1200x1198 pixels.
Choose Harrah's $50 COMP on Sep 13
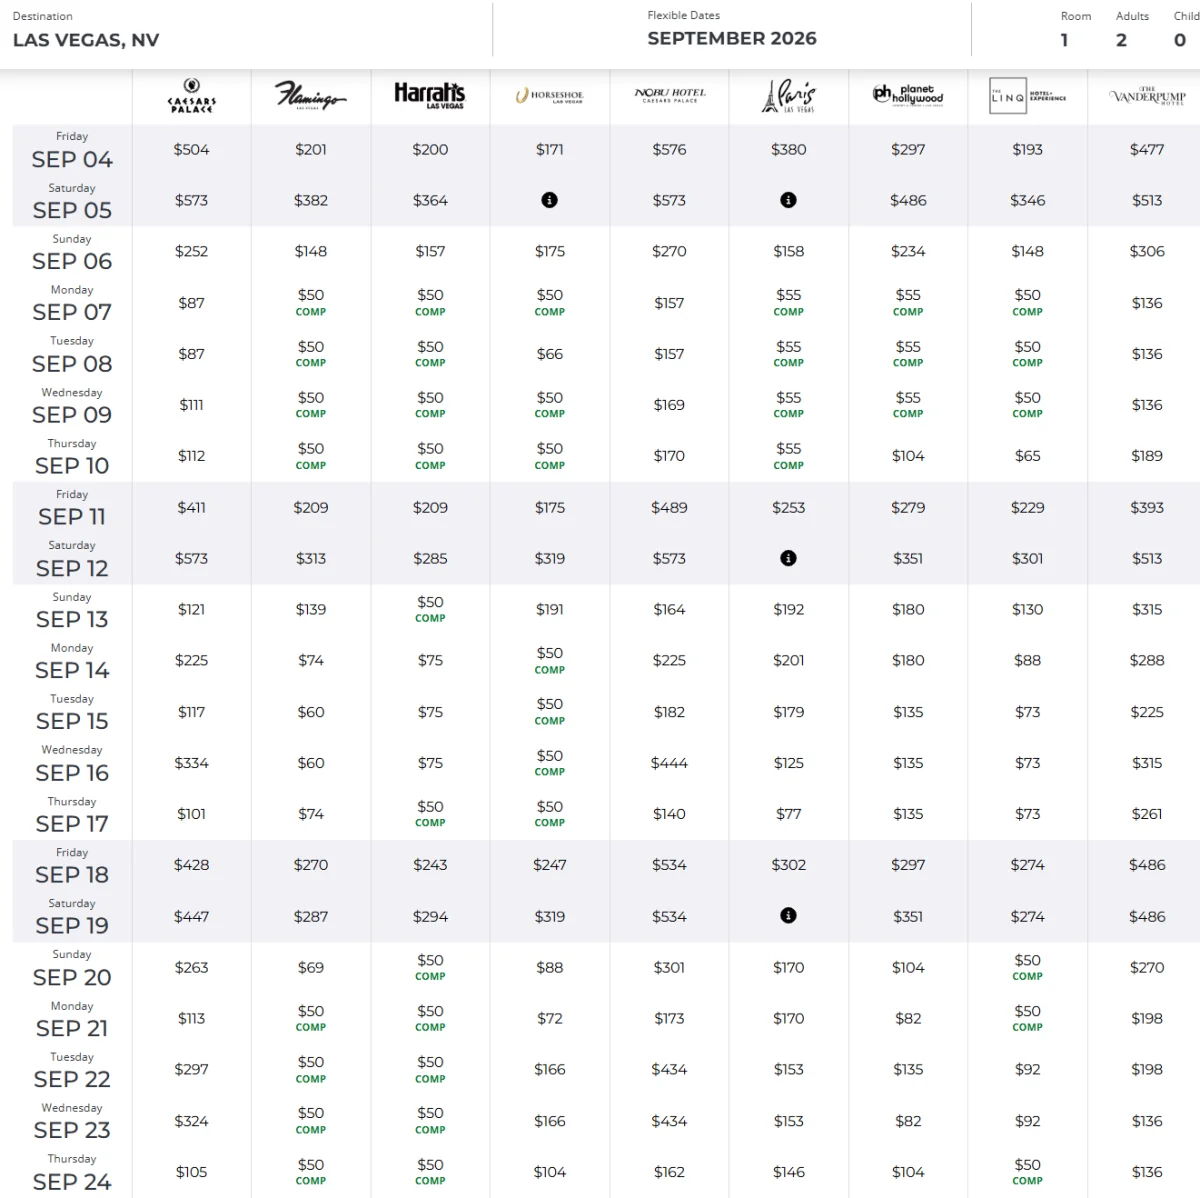430,609
